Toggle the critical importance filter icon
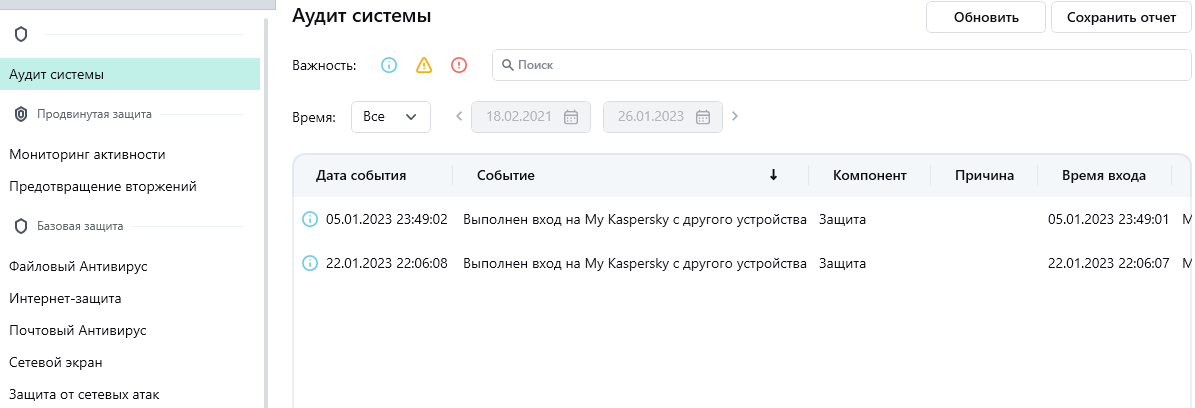The width and height of the screenshot is (1195, 408). click(x=459, y=65)
